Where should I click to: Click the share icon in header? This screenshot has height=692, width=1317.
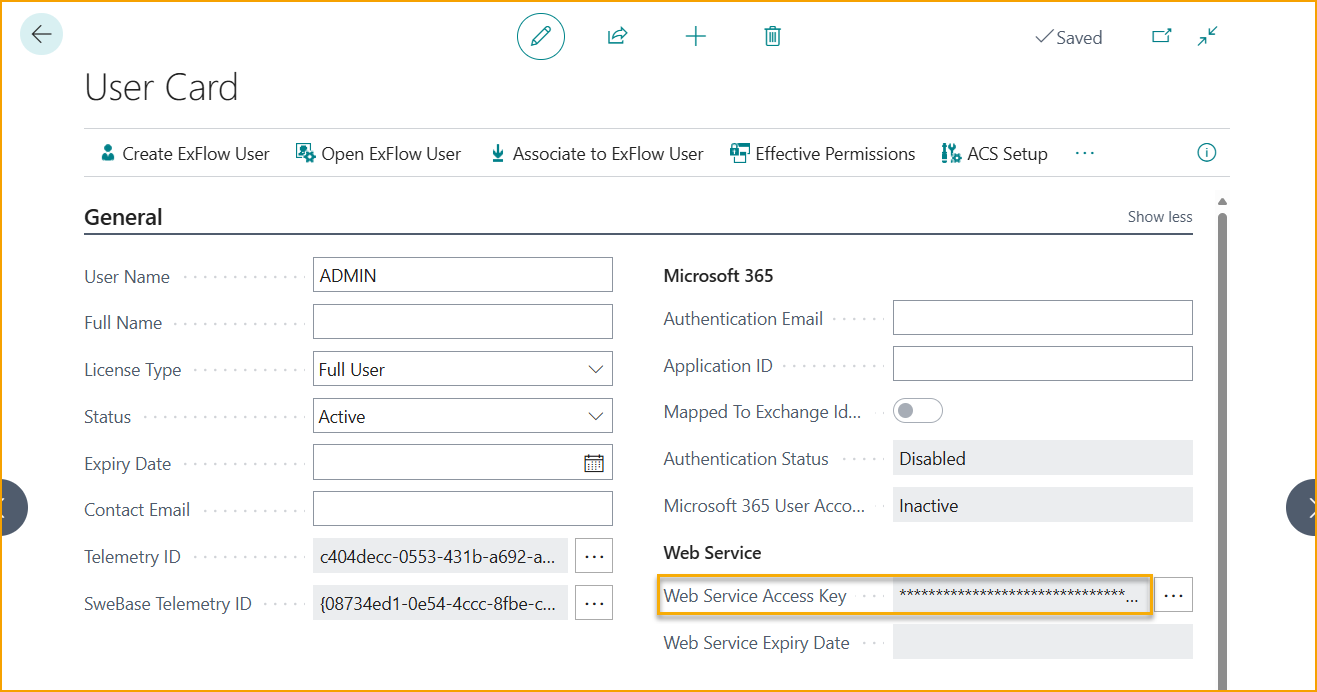coord(617,37)
